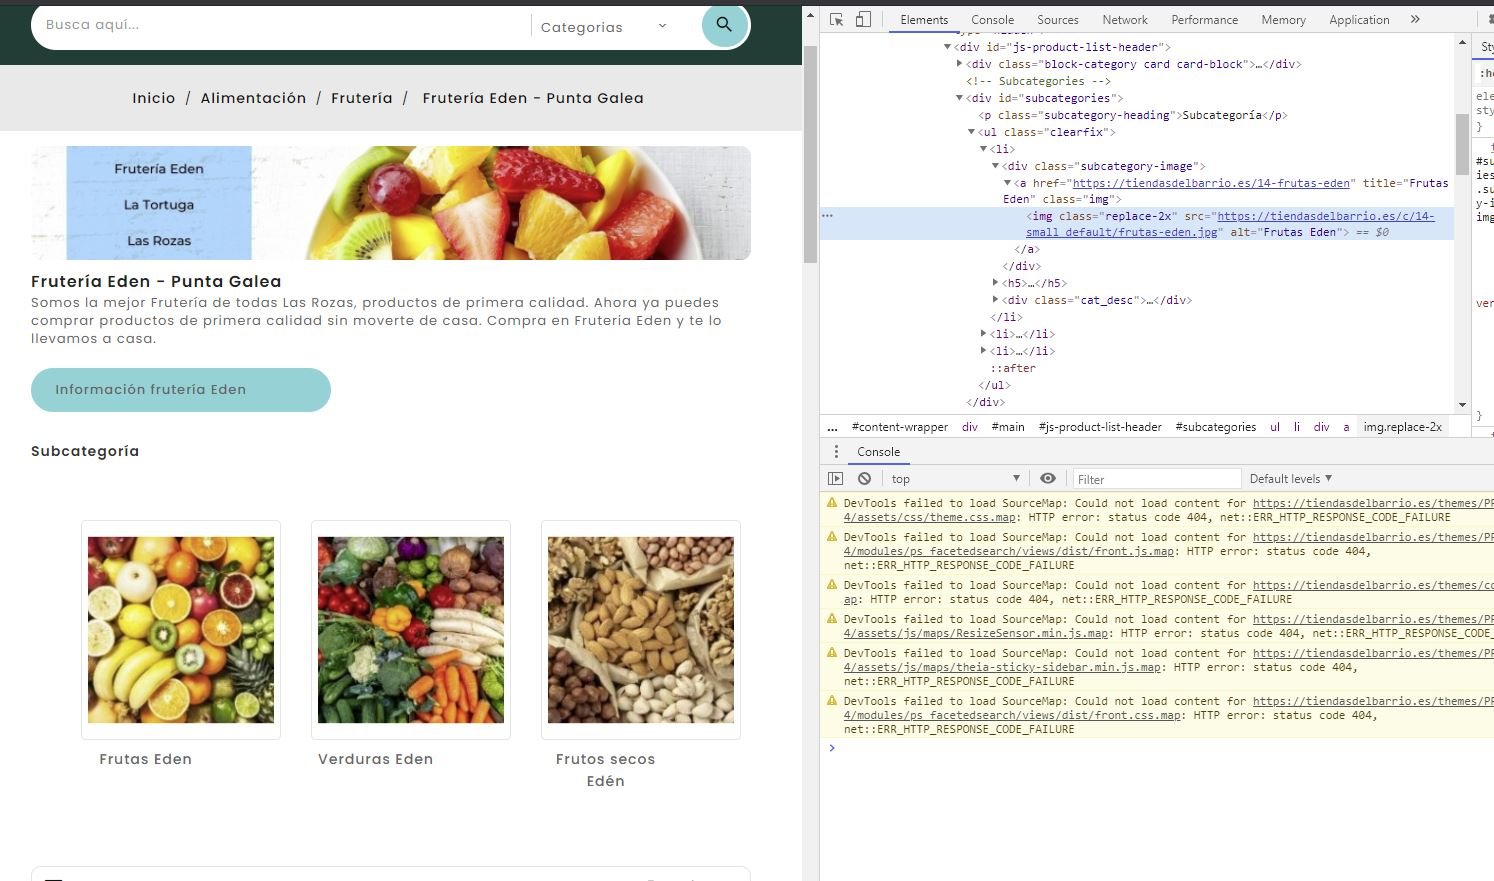Viewport: 1494px width, 881px height.
Task: Open the live expression eye icon
Action: click(1048, 479)
